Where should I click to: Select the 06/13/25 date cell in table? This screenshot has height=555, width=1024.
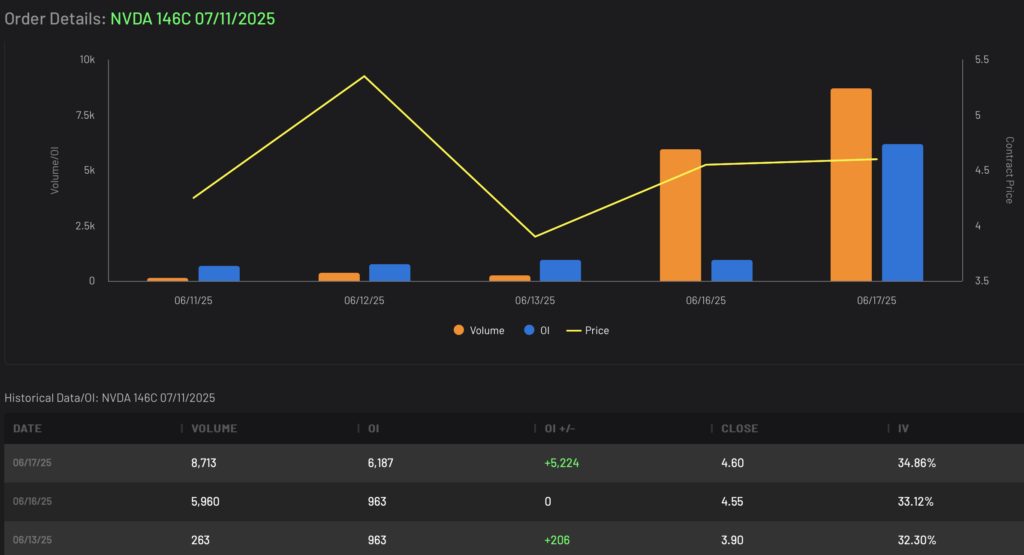[32, 540]
